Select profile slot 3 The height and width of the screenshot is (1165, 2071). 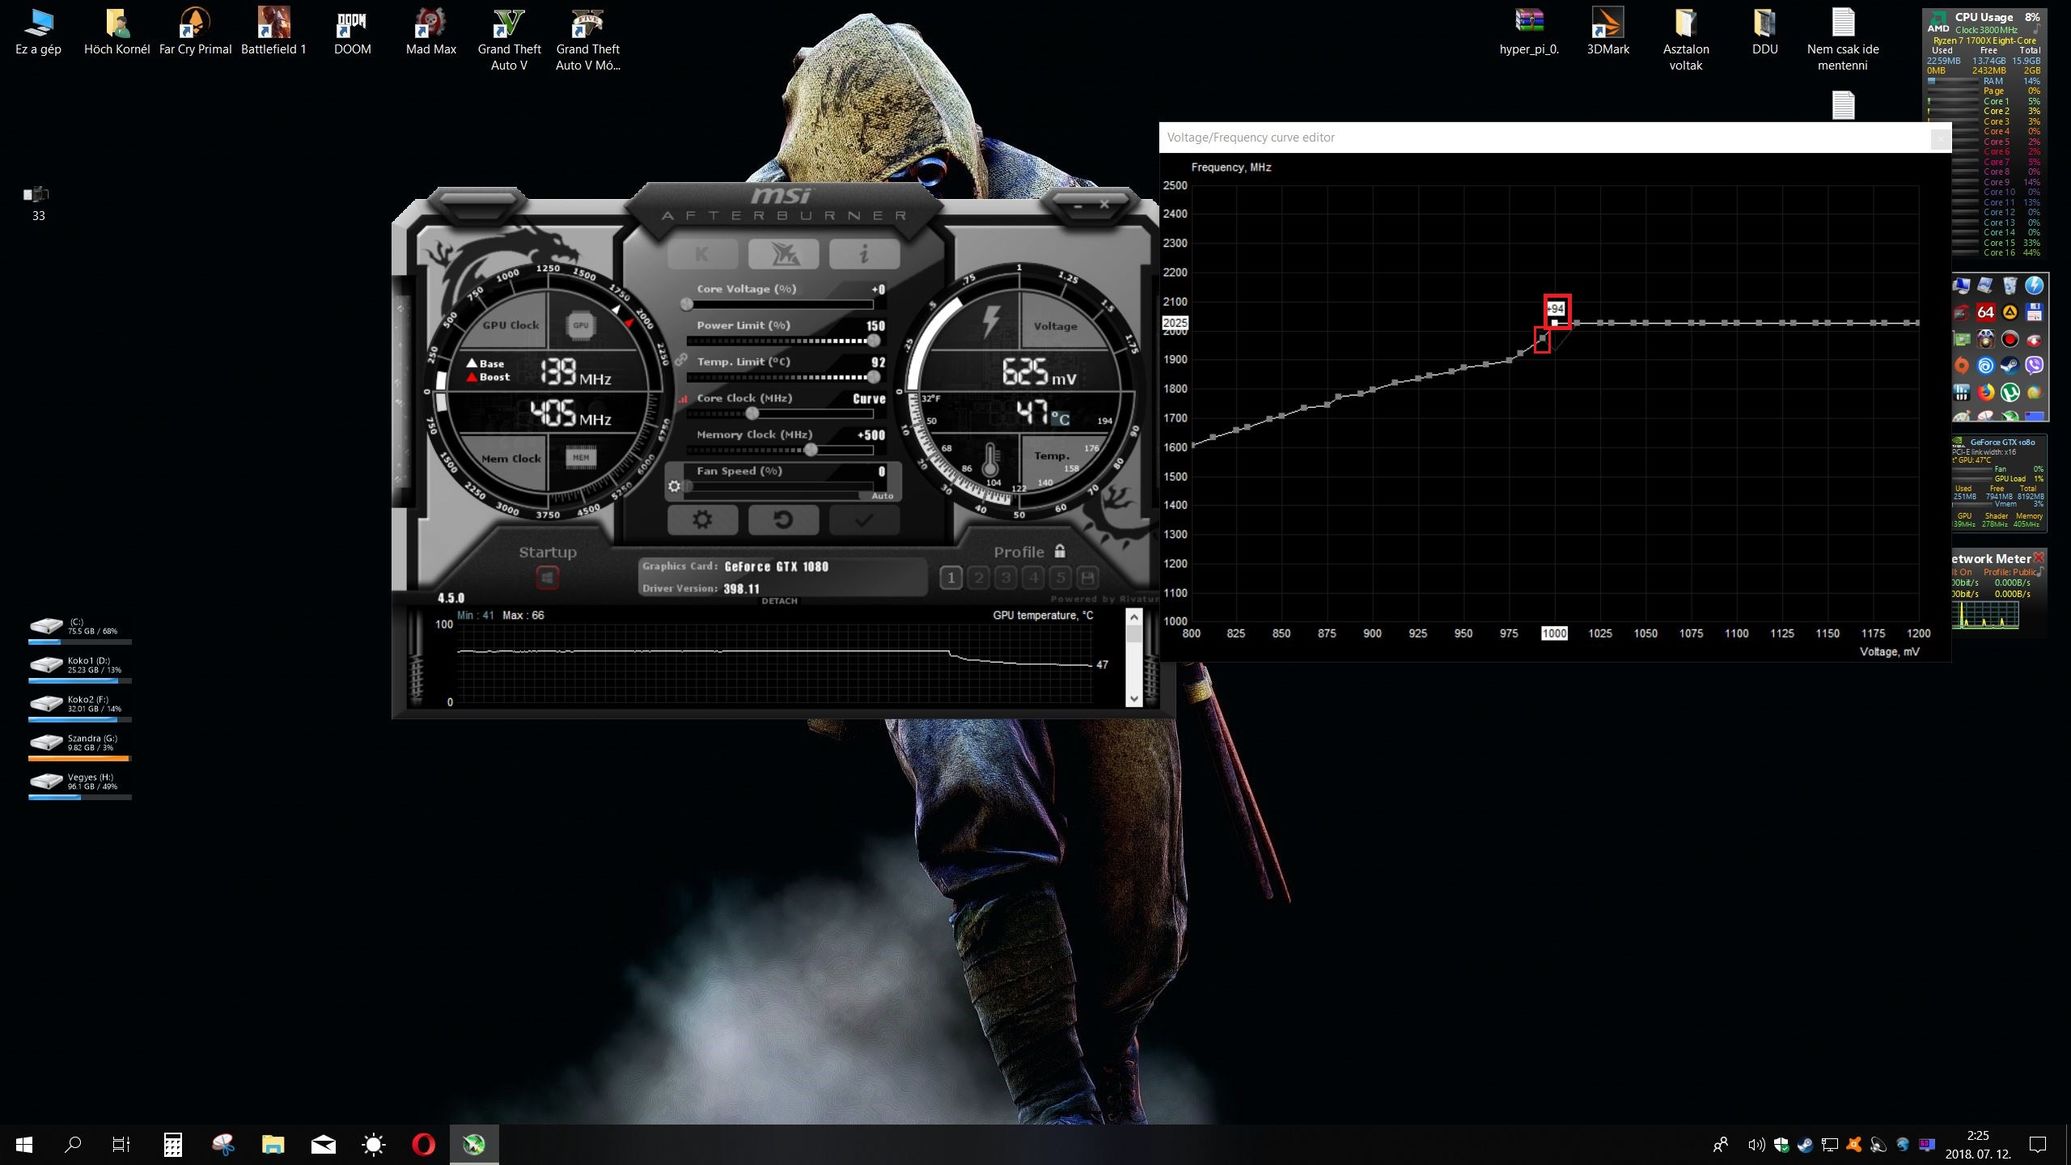pos(1006,577)
